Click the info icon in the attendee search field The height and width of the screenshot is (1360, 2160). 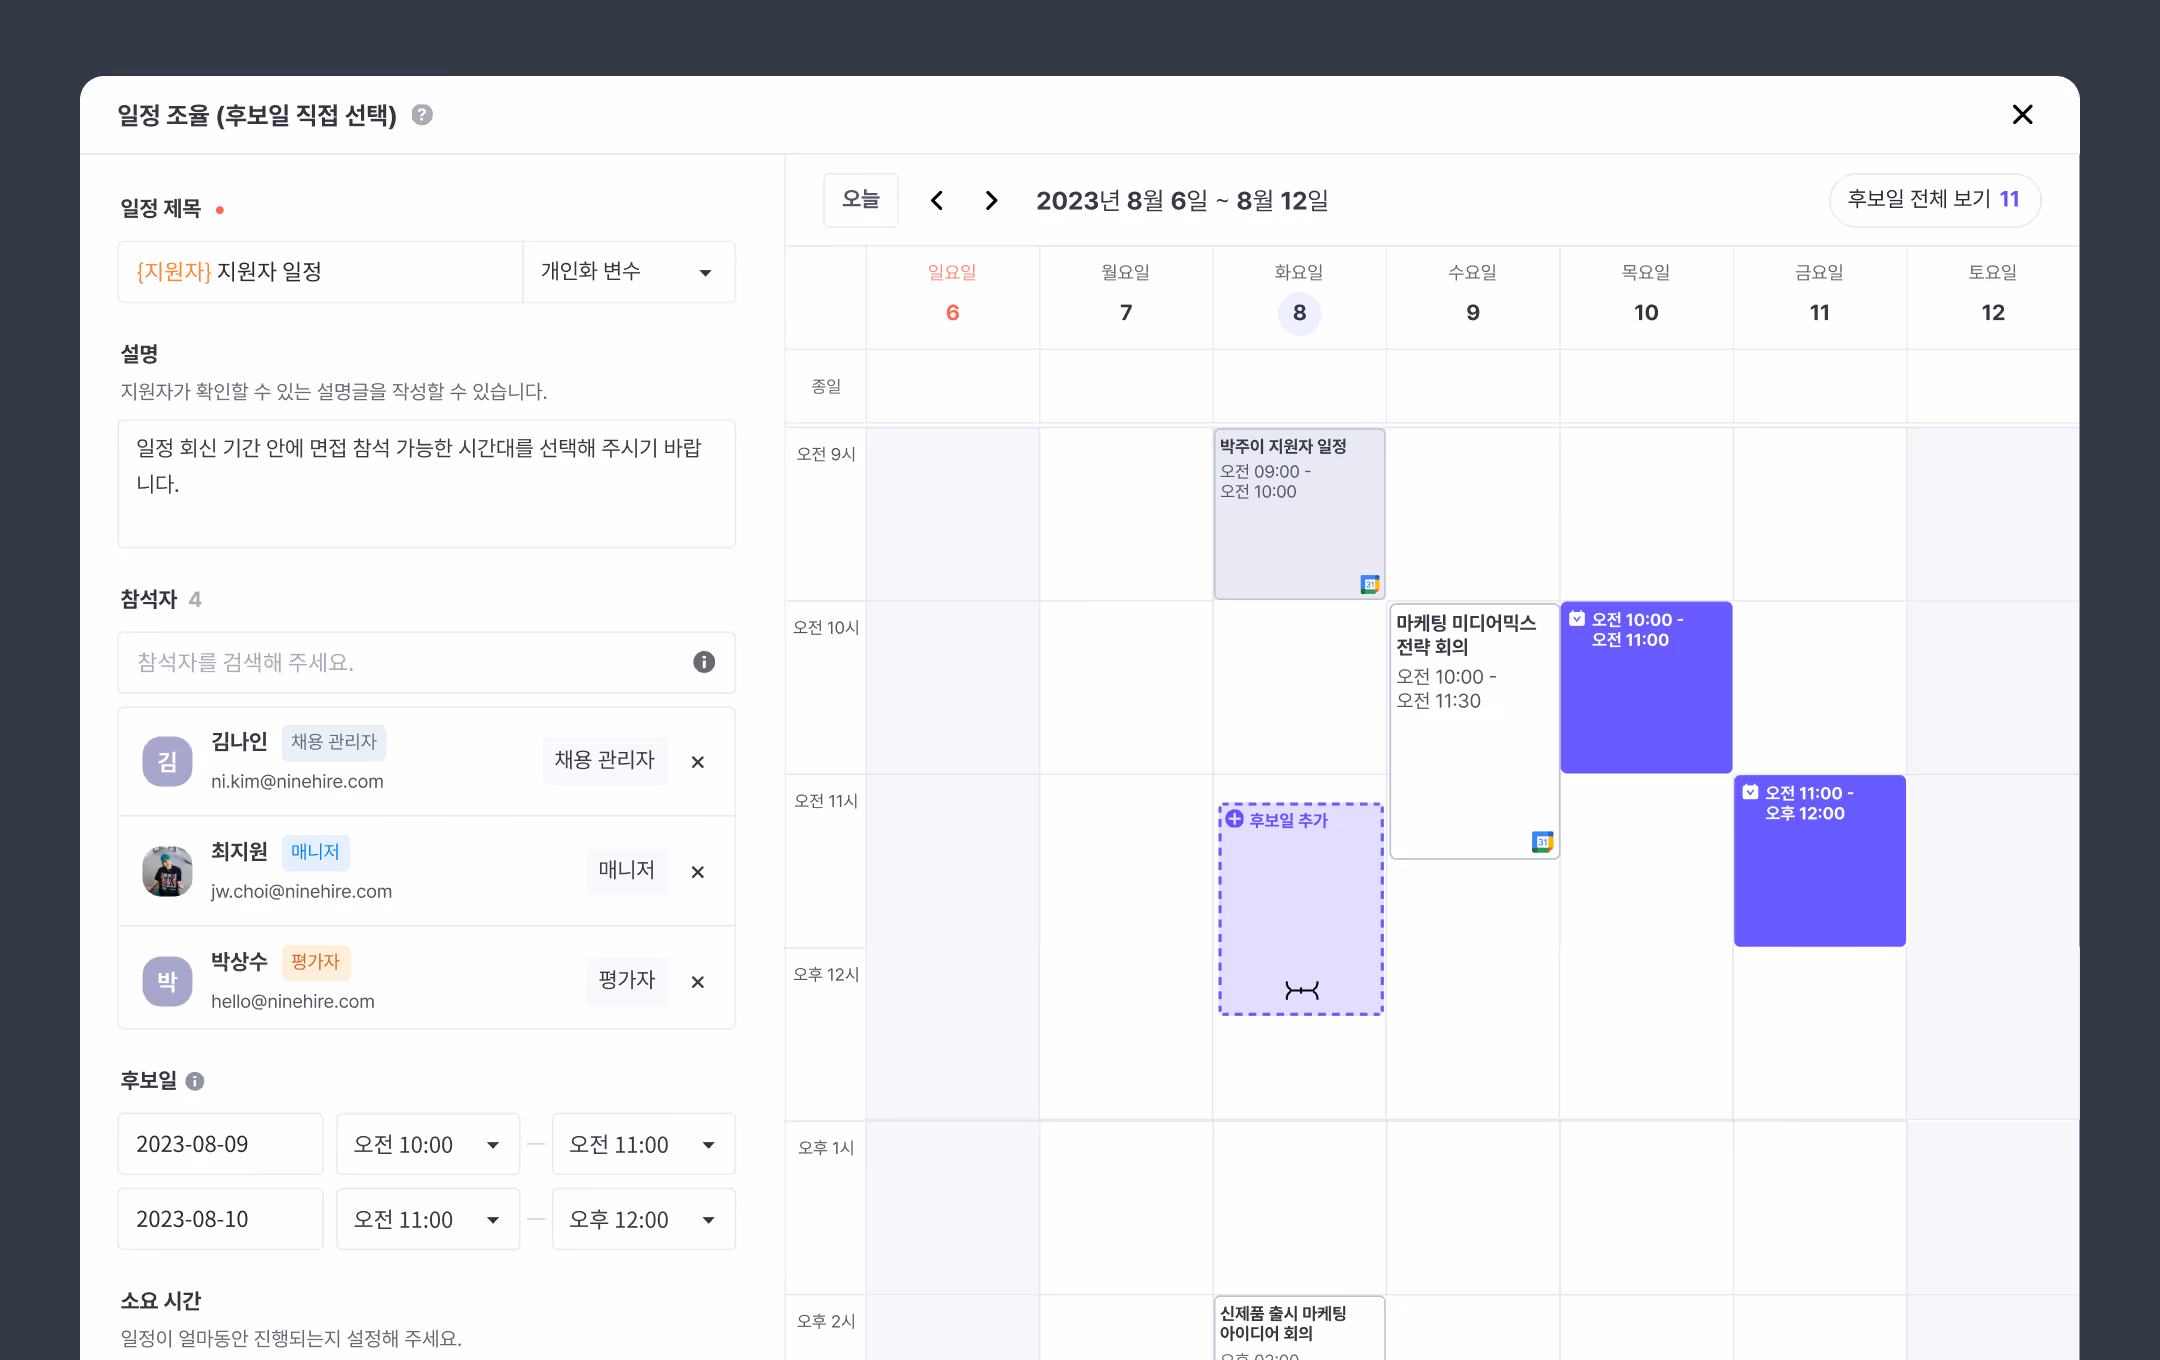point(704,662)
